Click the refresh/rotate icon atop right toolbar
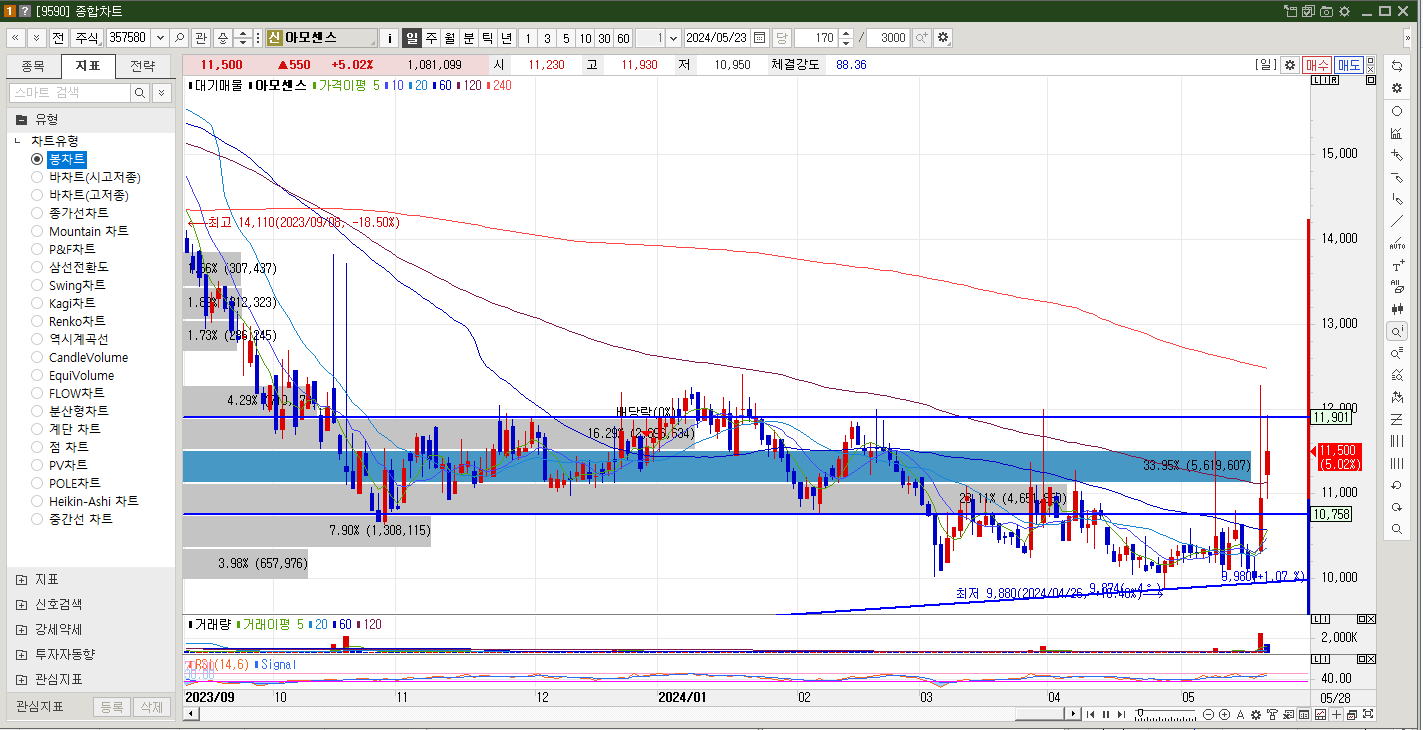The image size is (1423, 730). [1397, 65]
